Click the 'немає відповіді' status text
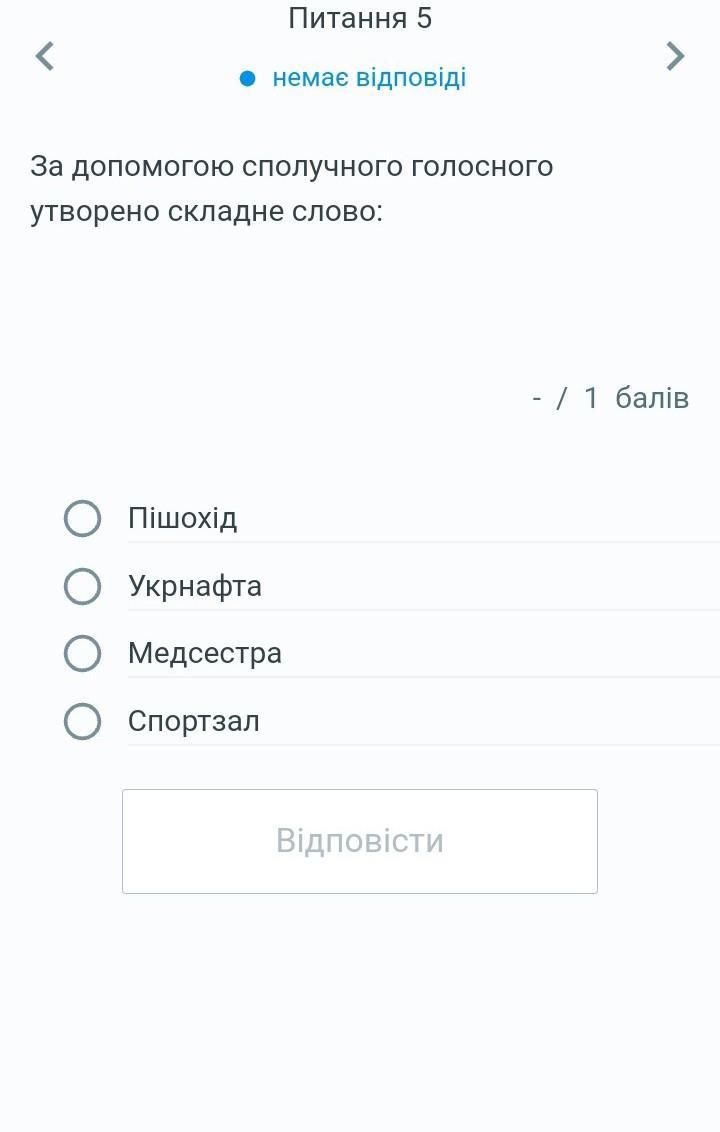Viewport: 720px width, 1132px height. click(x=369, y=78)
